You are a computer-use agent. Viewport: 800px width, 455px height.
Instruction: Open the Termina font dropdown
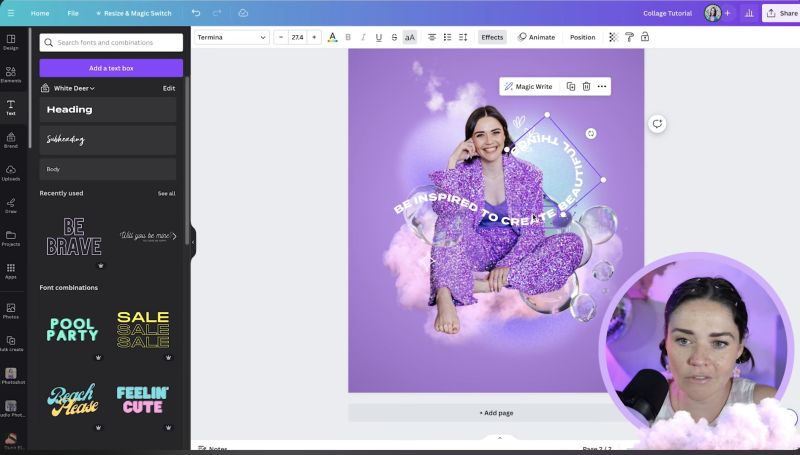point(232,37)
